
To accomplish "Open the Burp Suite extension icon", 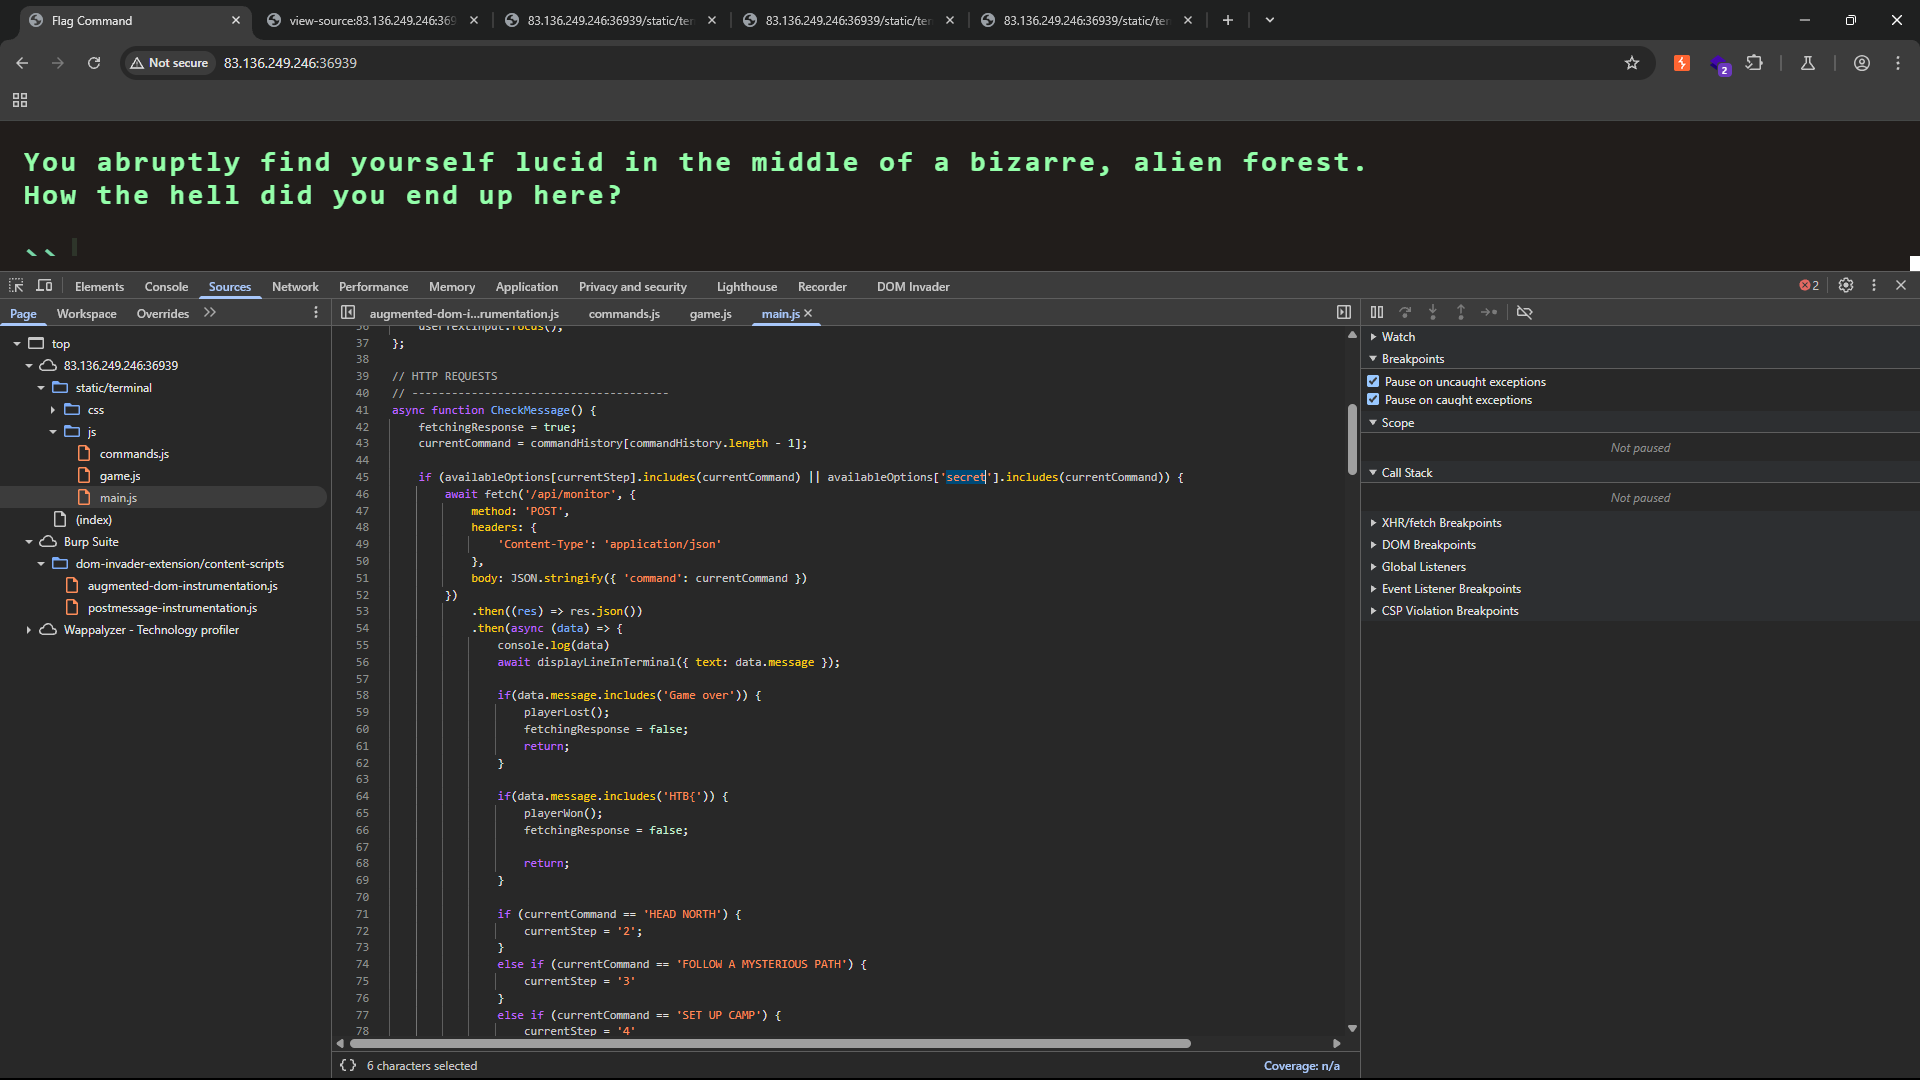I will pos(1682,63).
